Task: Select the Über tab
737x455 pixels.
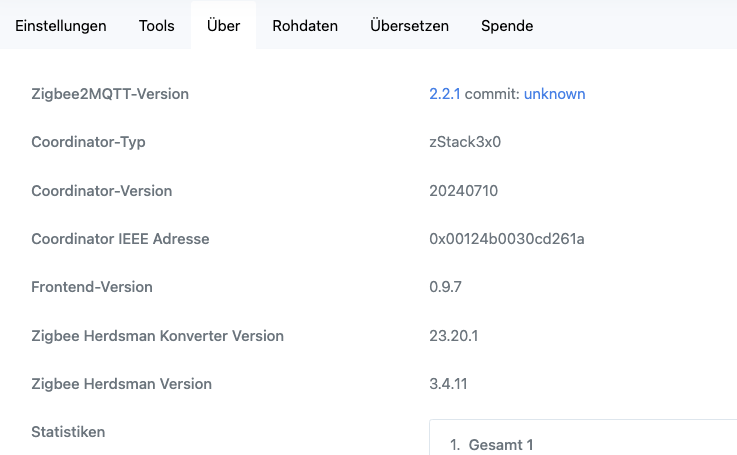Action: point(223,26)
